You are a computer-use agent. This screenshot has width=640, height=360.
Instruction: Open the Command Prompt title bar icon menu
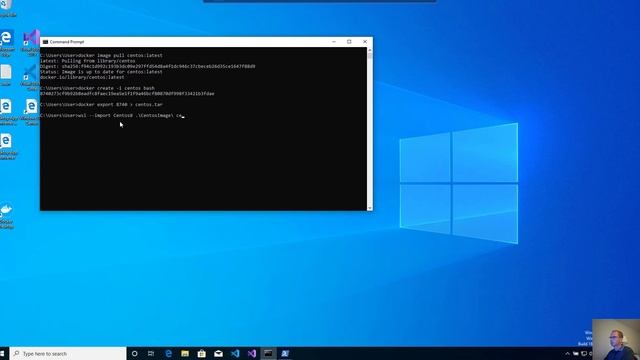tap(45, 42)
